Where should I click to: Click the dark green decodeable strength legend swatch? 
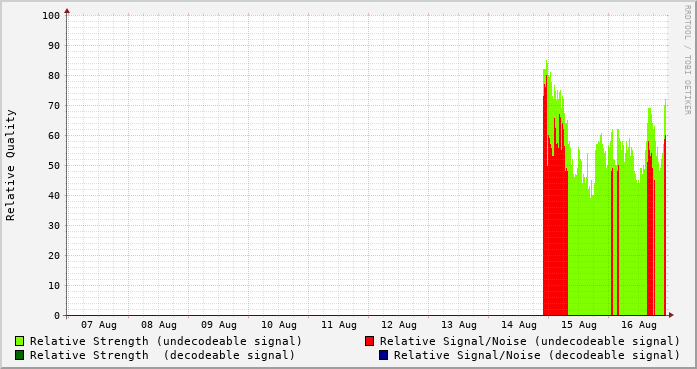[19, 355]
